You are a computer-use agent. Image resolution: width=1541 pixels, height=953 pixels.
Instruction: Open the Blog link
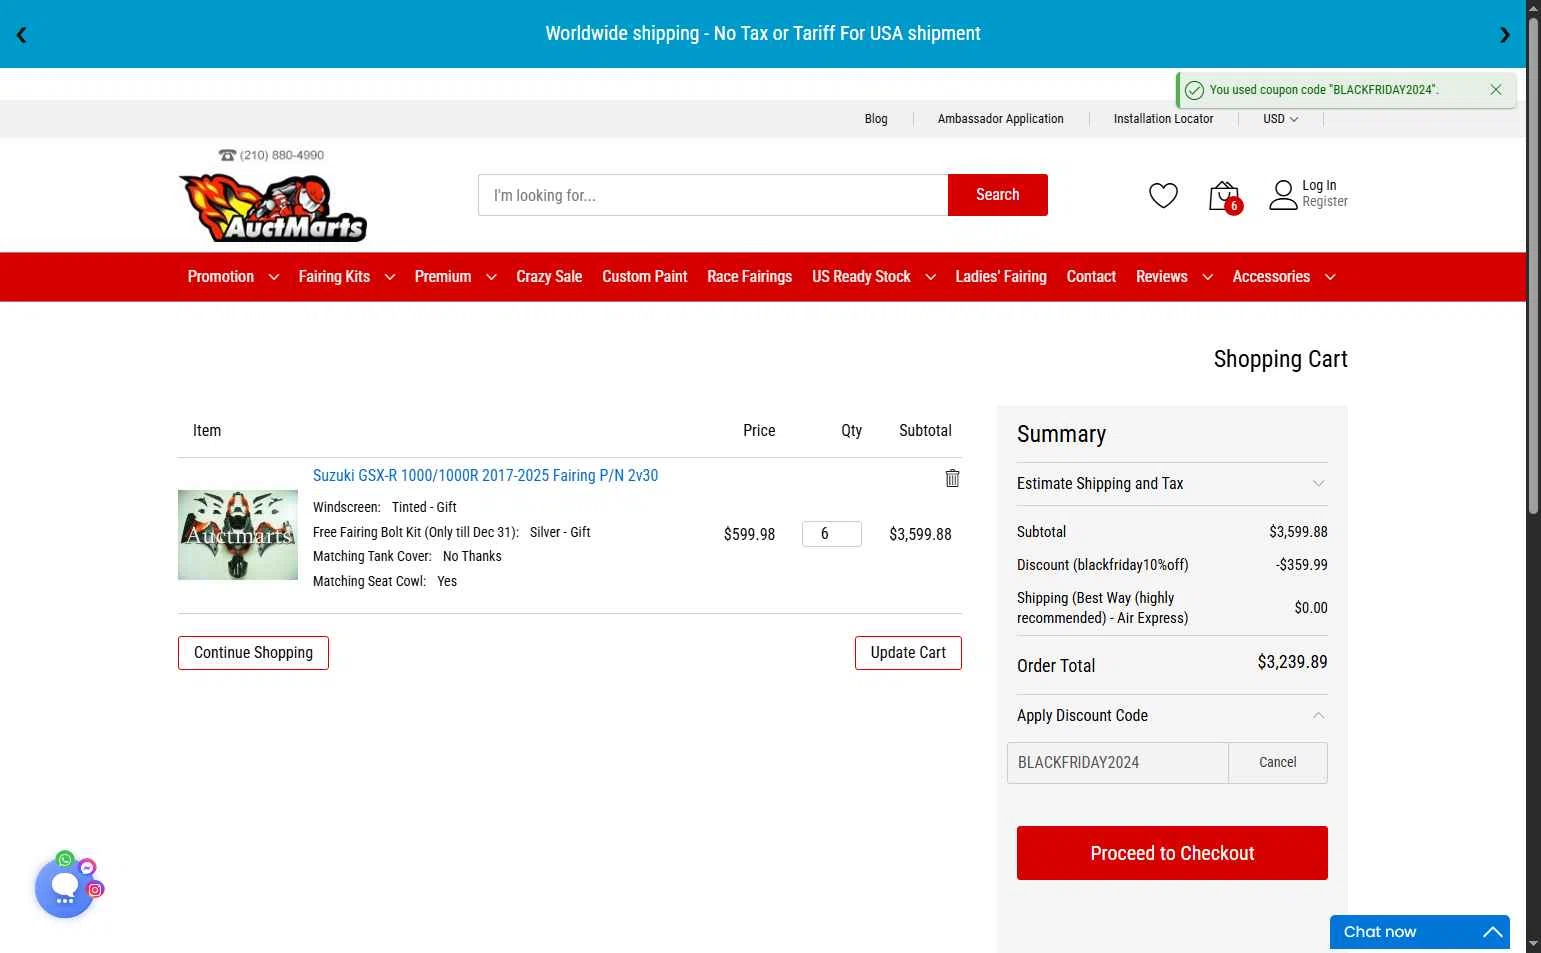click(x=876, y=119)
